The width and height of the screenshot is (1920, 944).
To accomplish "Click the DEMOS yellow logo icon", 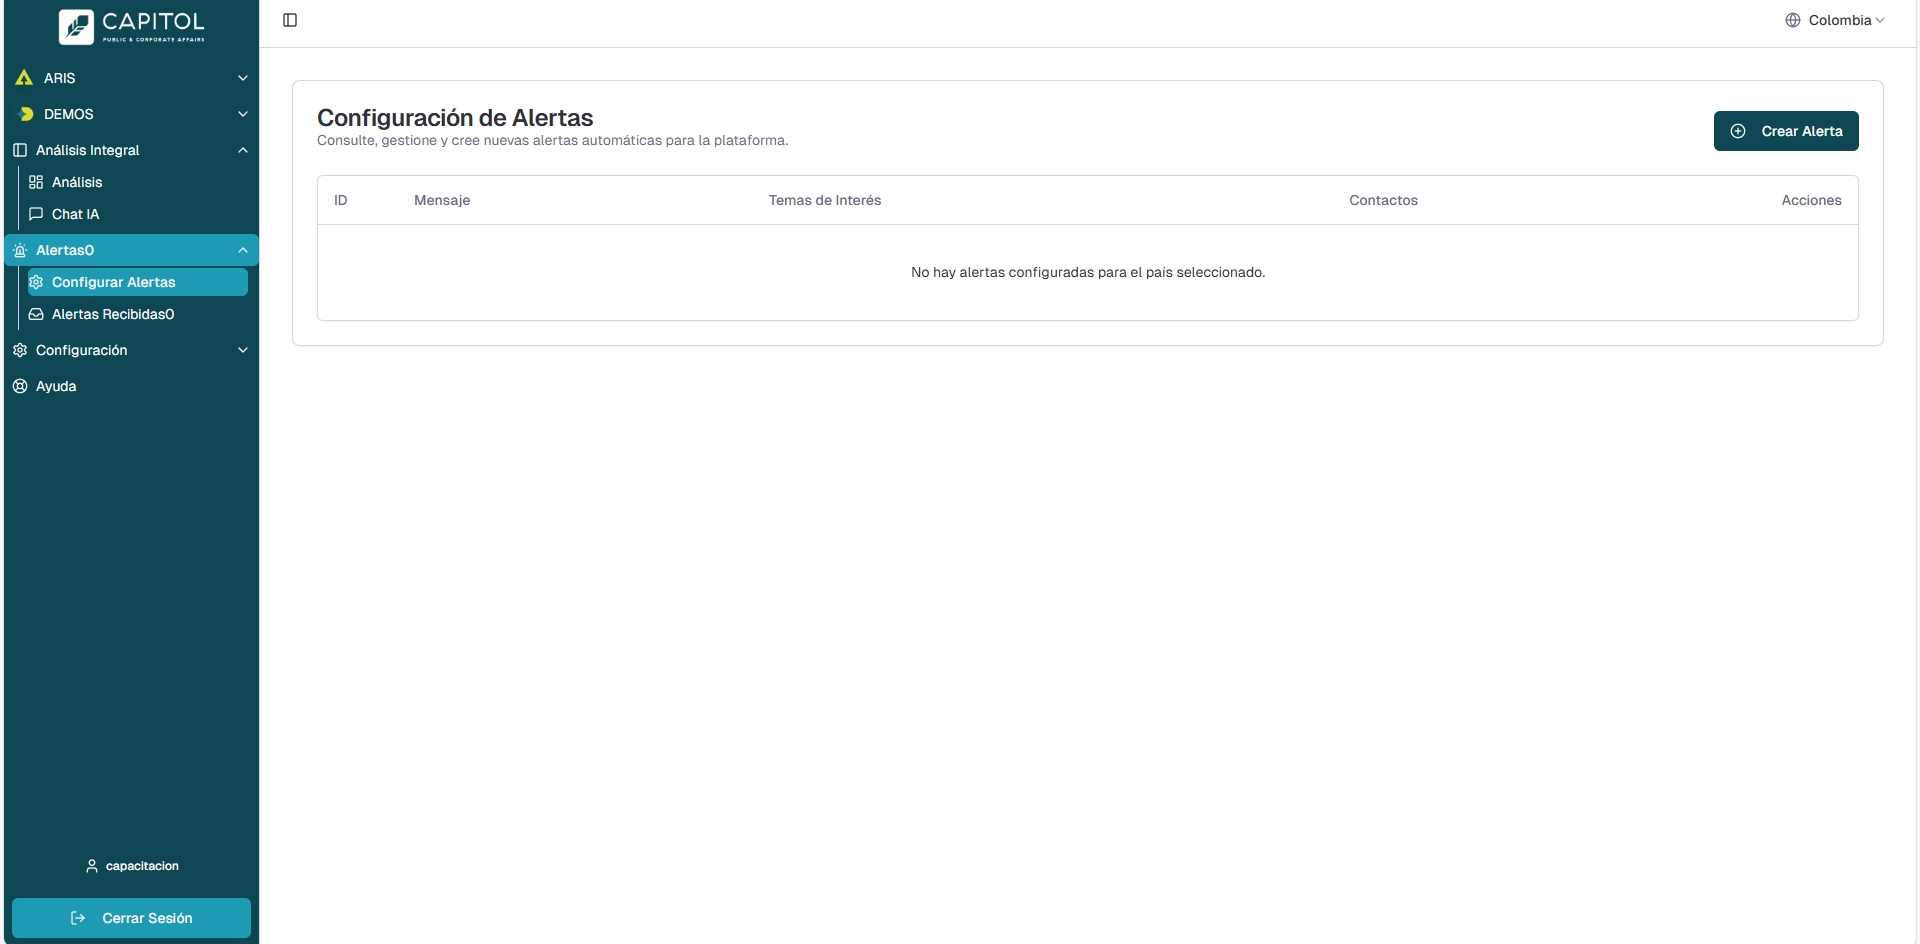I will click(x=26, y=114).
